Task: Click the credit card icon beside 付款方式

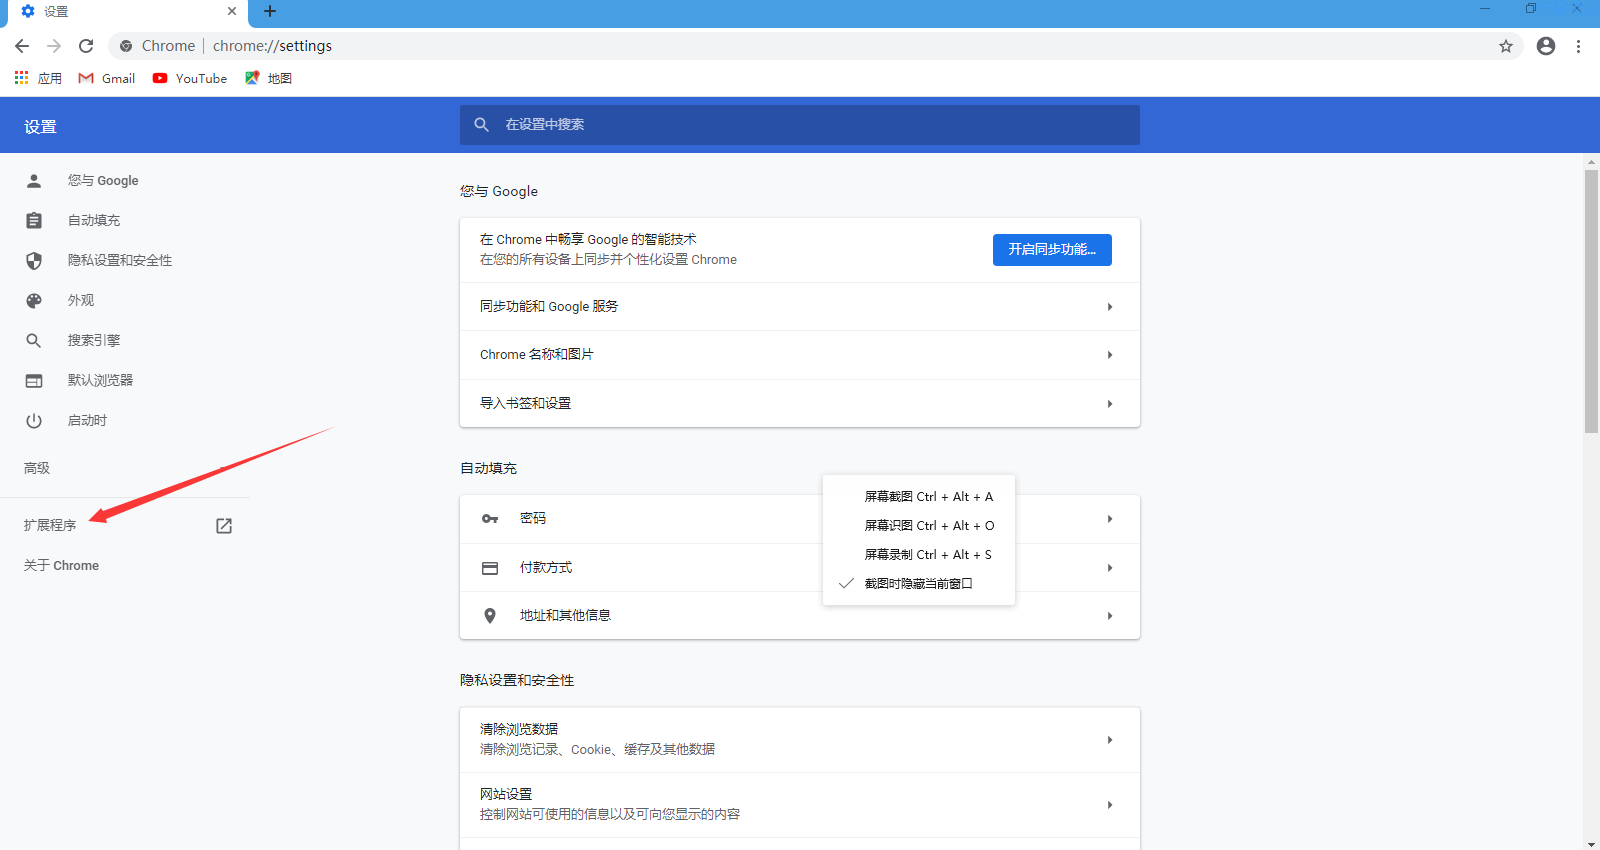Action: [x=490, y=568]
